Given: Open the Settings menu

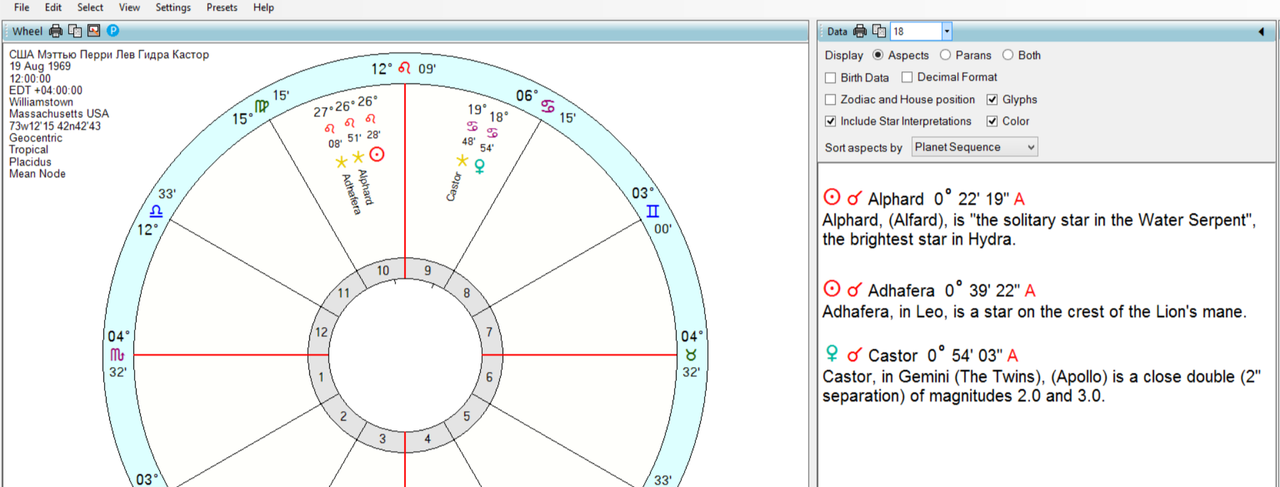Looking at the screenshot, I should [x=173, y=7].
